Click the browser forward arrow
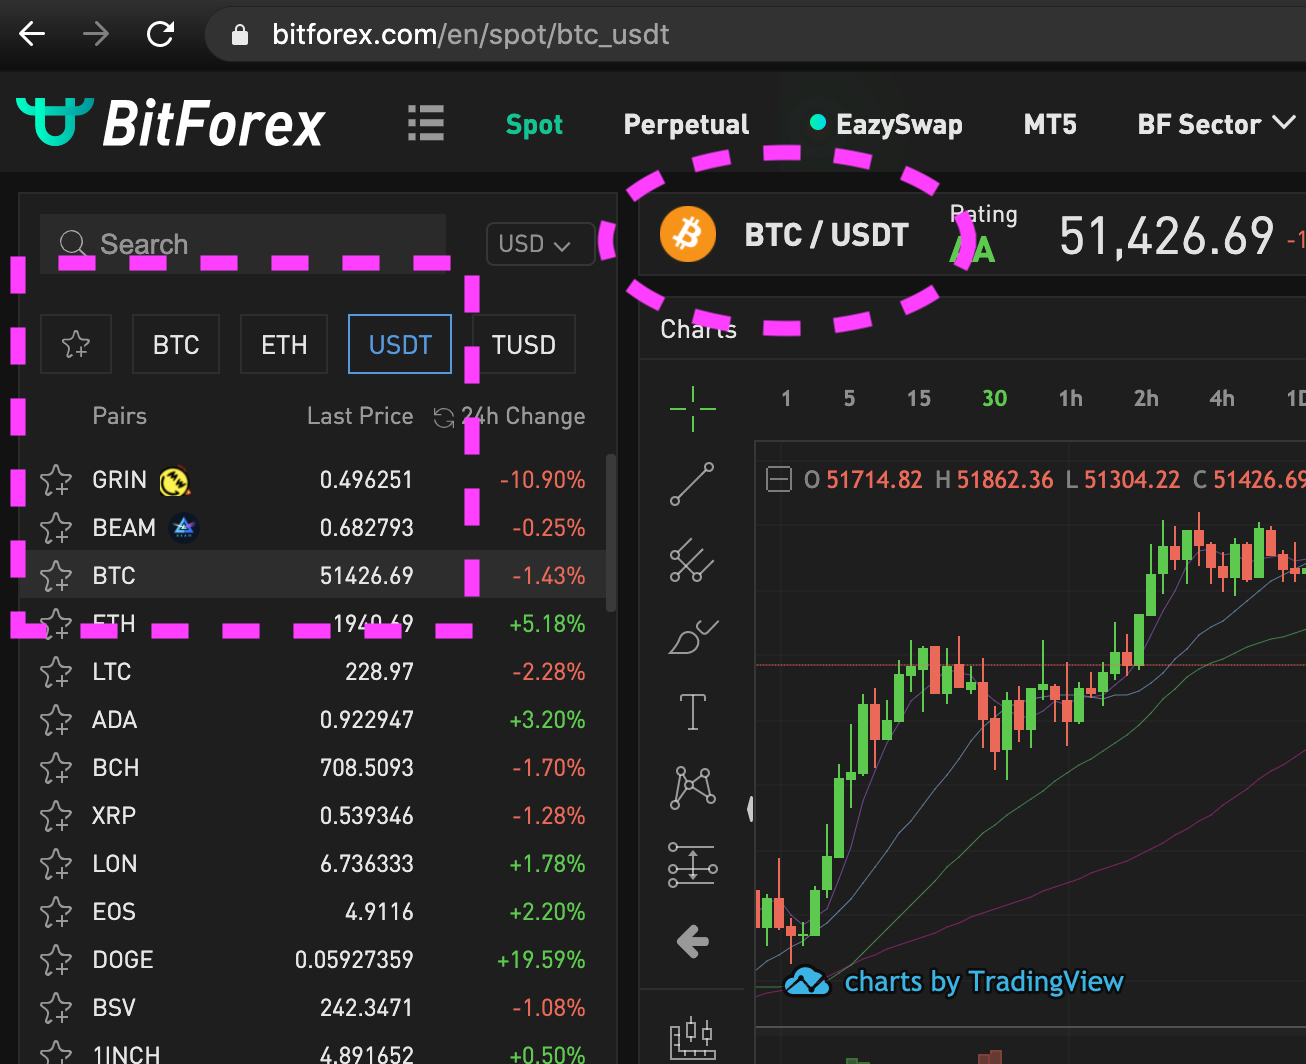The image size is (1306, 1064). point(96,34)
